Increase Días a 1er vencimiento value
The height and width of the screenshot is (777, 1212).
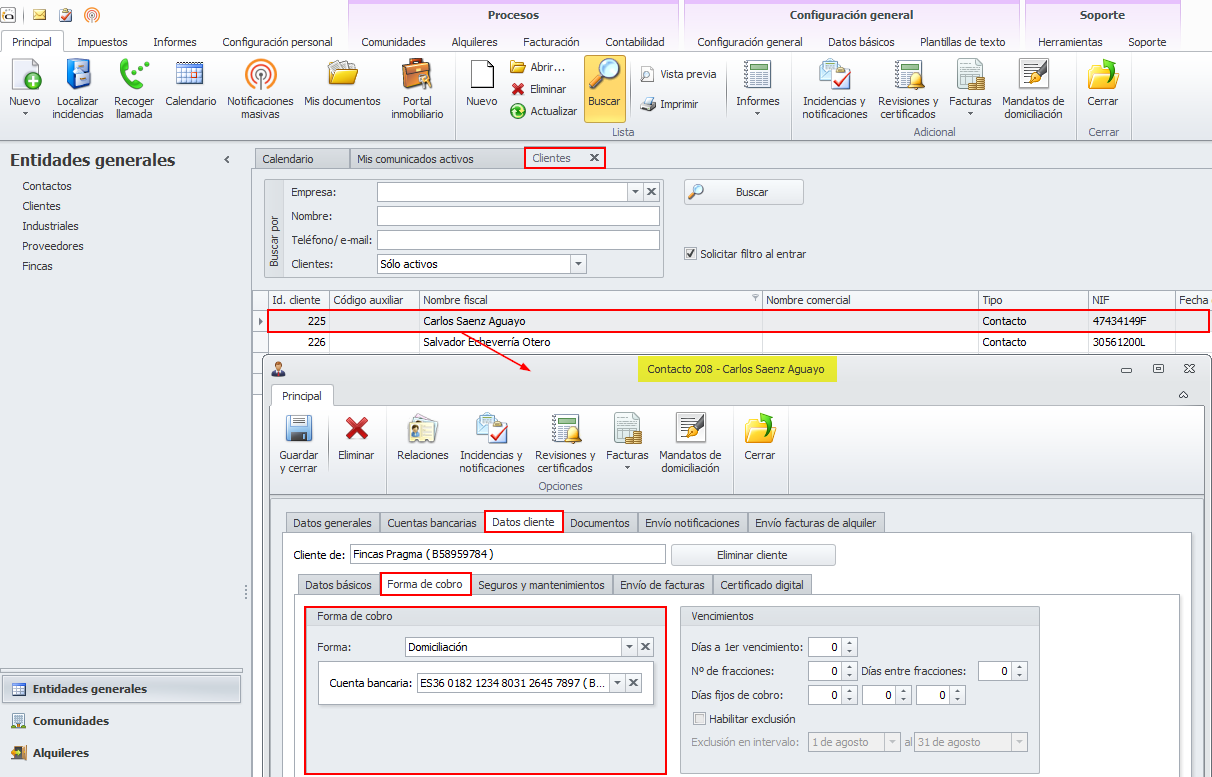click(850, 643)
